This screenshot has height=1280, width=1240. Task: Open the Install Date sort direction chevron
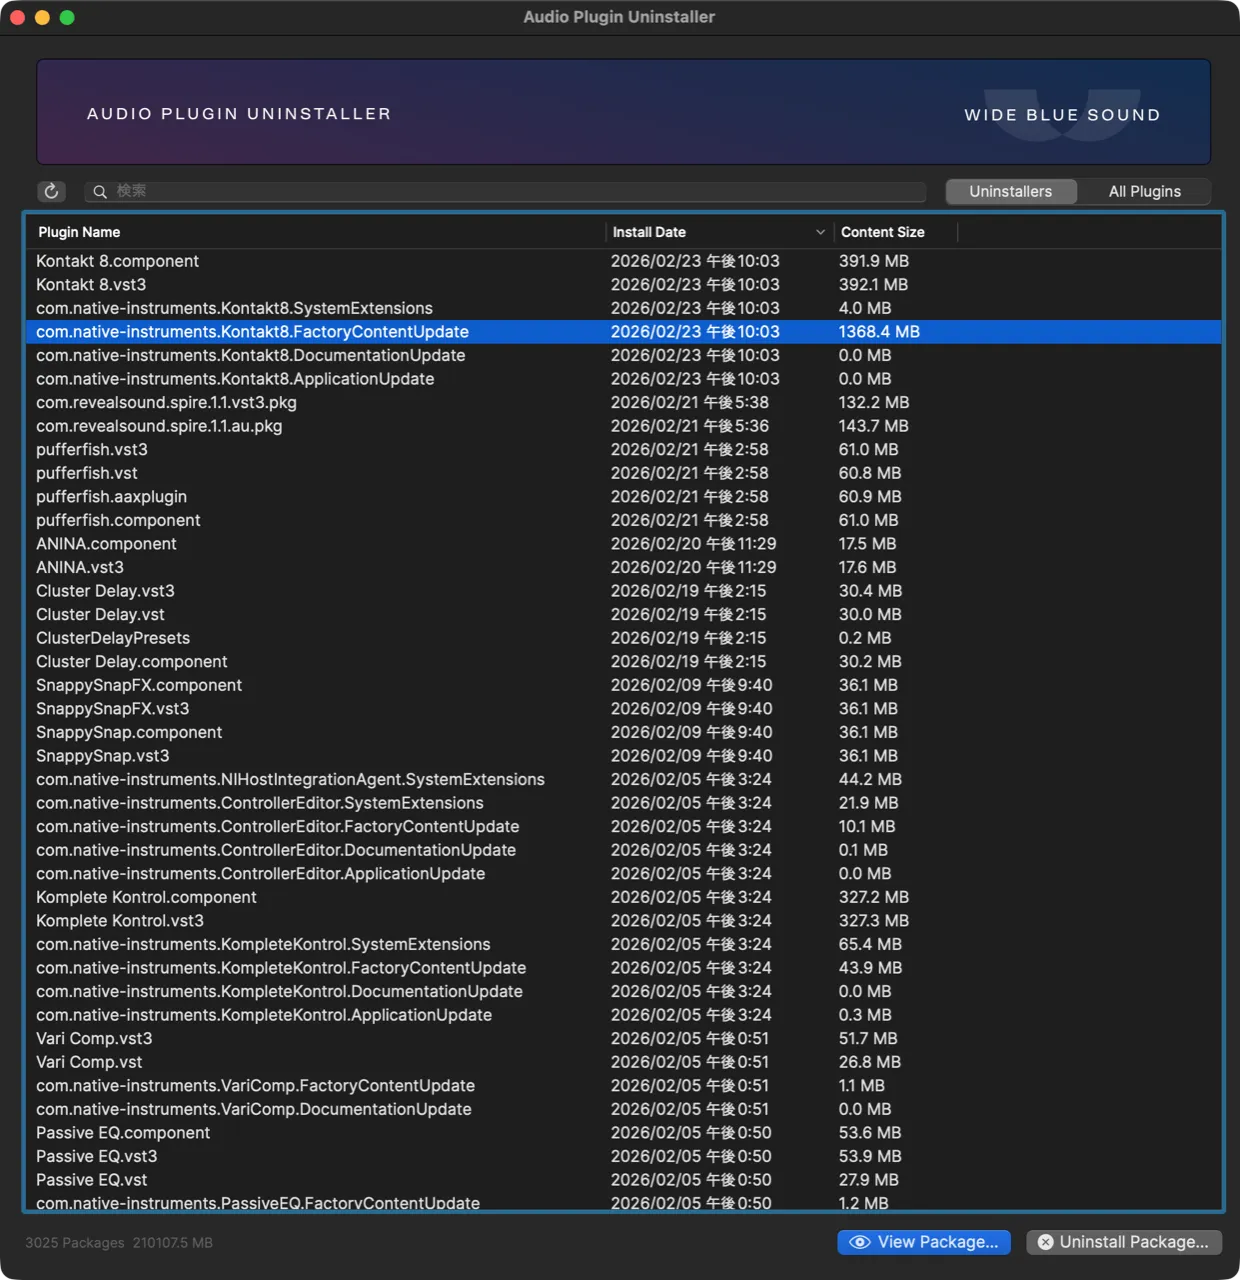point(820,231)
